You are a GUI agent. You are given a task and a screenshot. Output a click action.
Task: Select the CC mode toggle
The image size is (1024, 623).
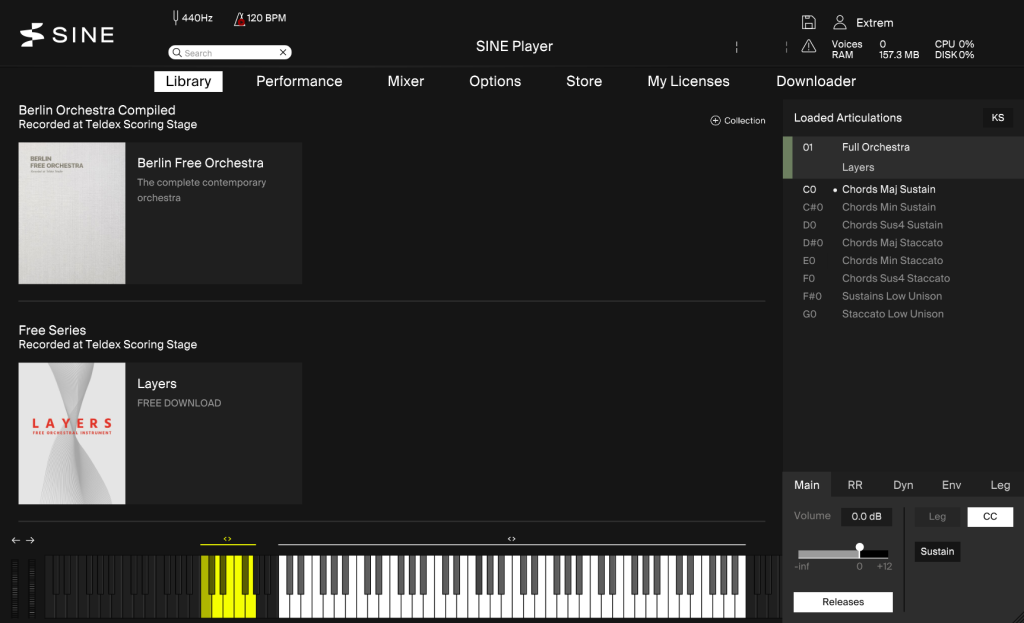pyautogui.click(x=990, y=517)
